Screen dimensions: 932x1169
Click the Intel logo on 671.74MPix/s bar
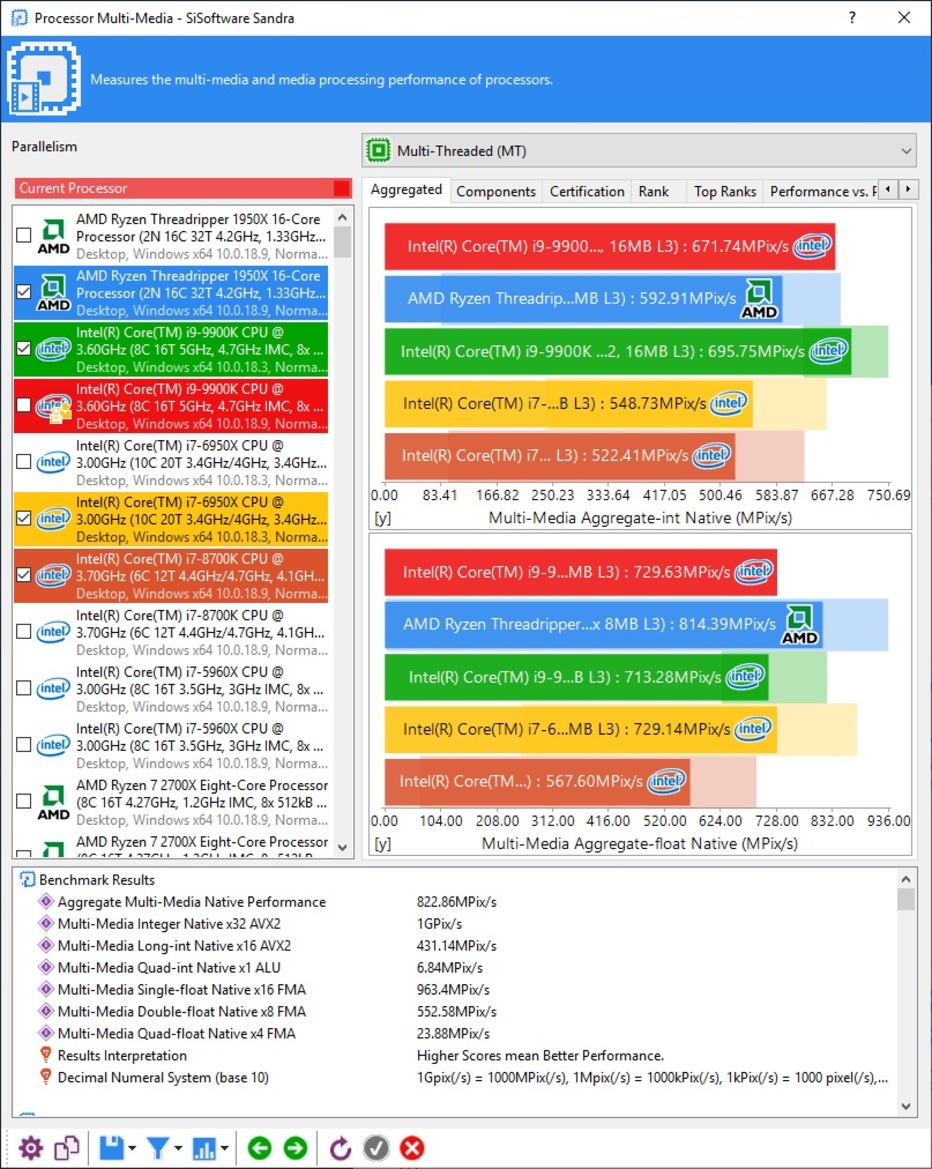812,245
